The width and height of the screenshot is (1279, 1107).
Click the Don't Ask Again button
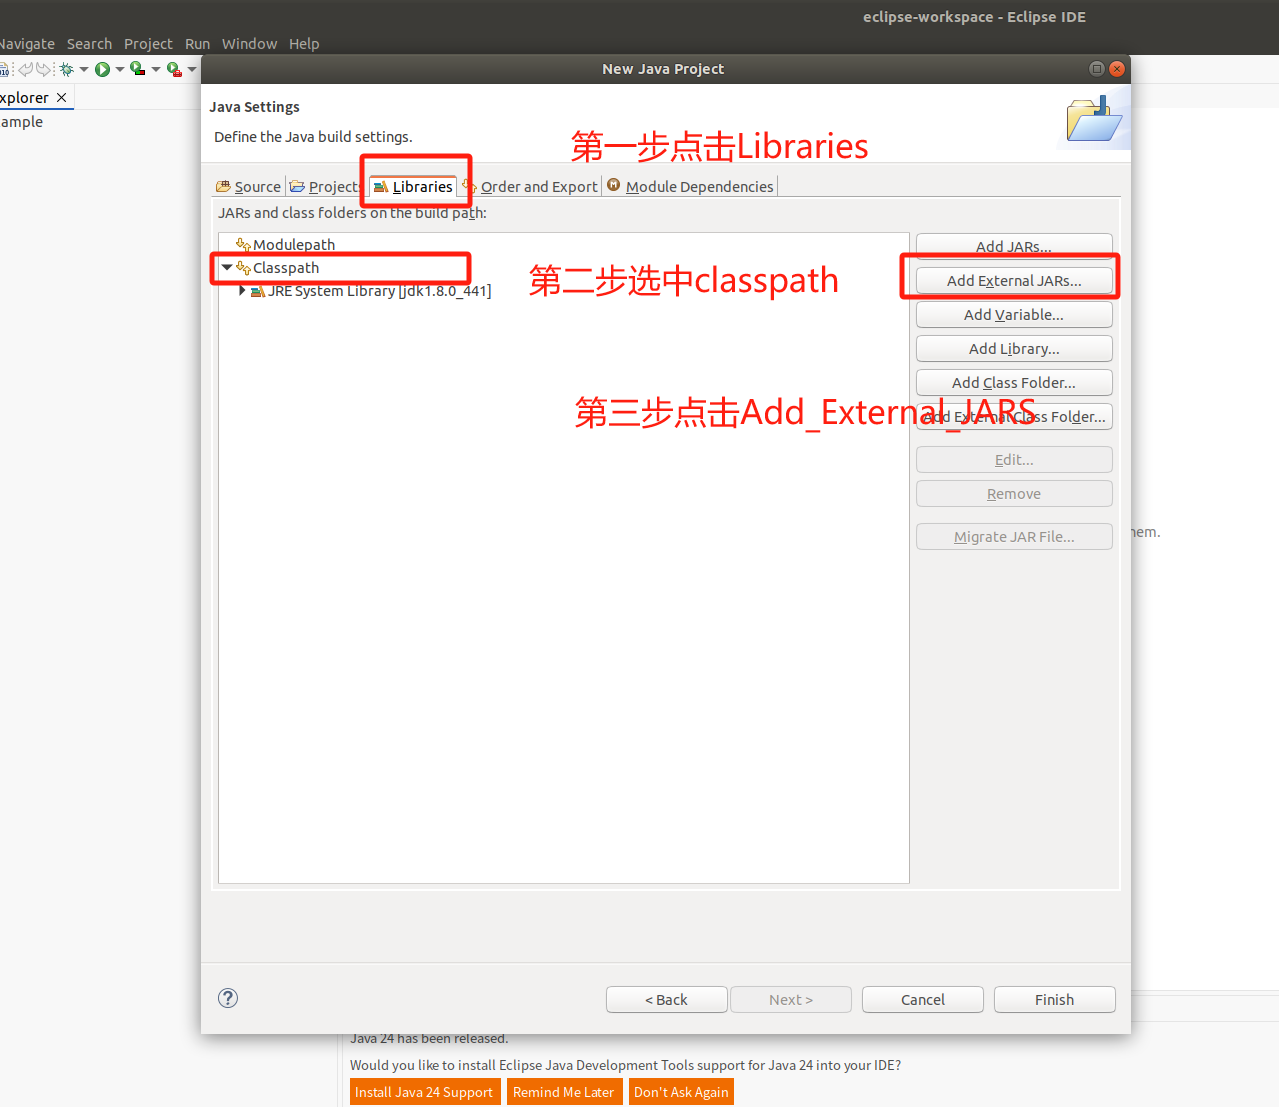pos(681,1092)
